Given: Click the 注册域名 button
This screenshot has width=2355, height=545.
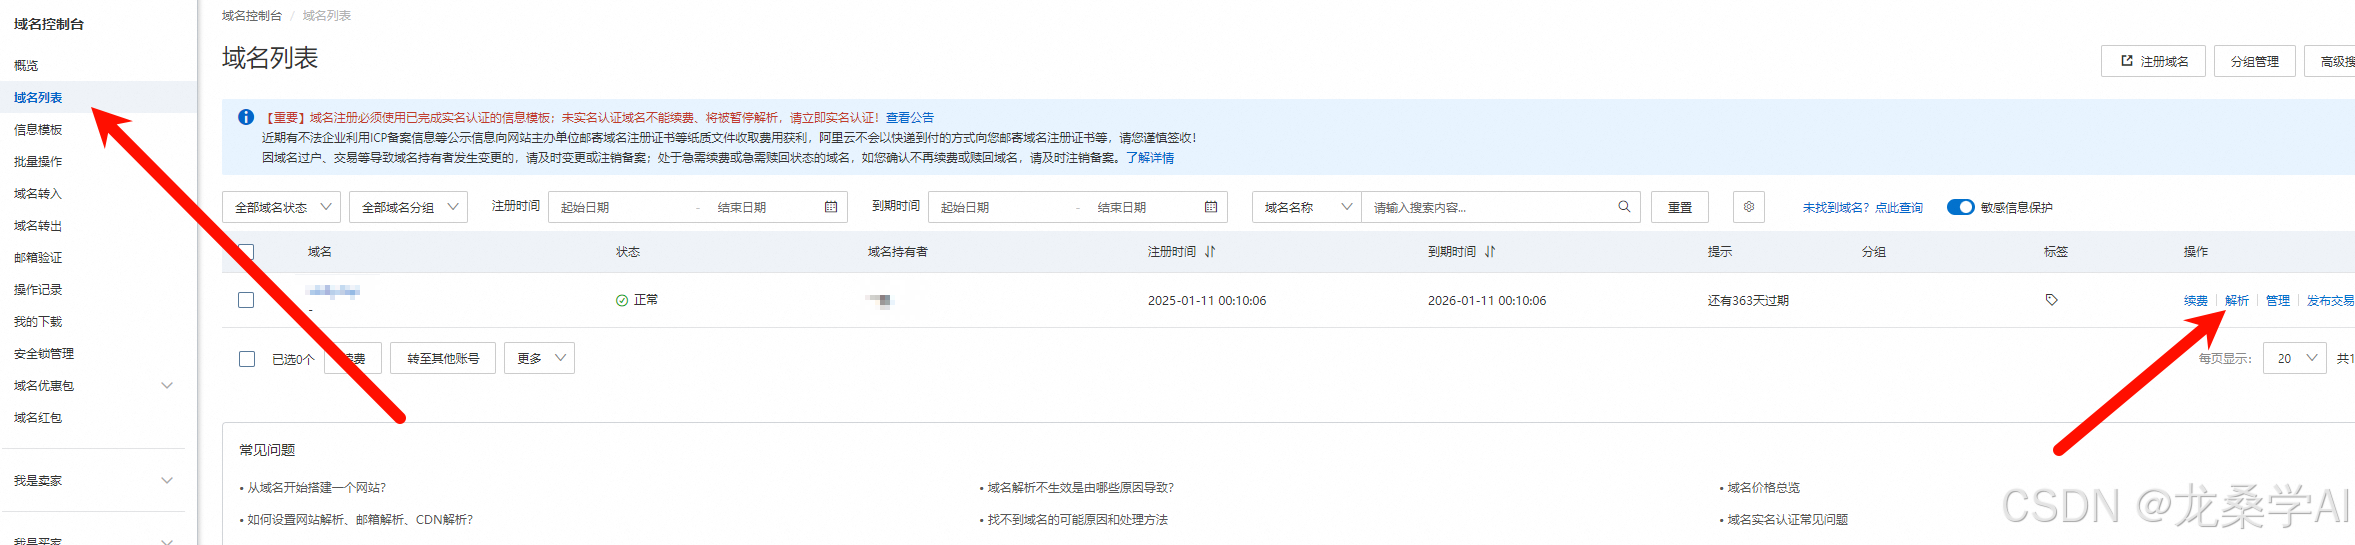Looking at the screenshot, I should (x=2153, y=61).
